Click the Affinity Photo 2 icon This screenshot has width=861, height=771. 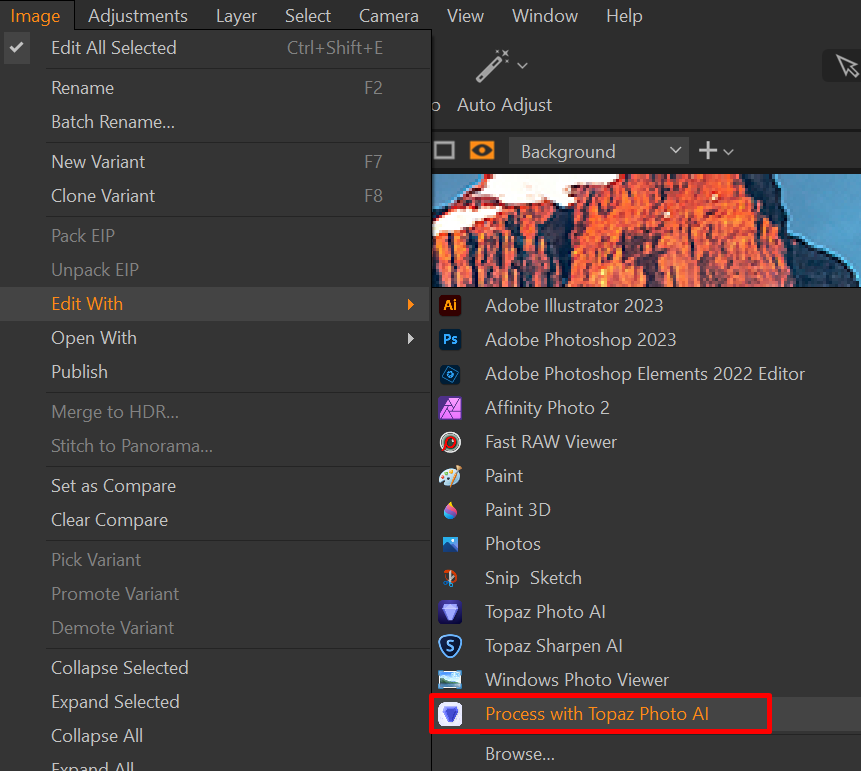click(450, 408)
